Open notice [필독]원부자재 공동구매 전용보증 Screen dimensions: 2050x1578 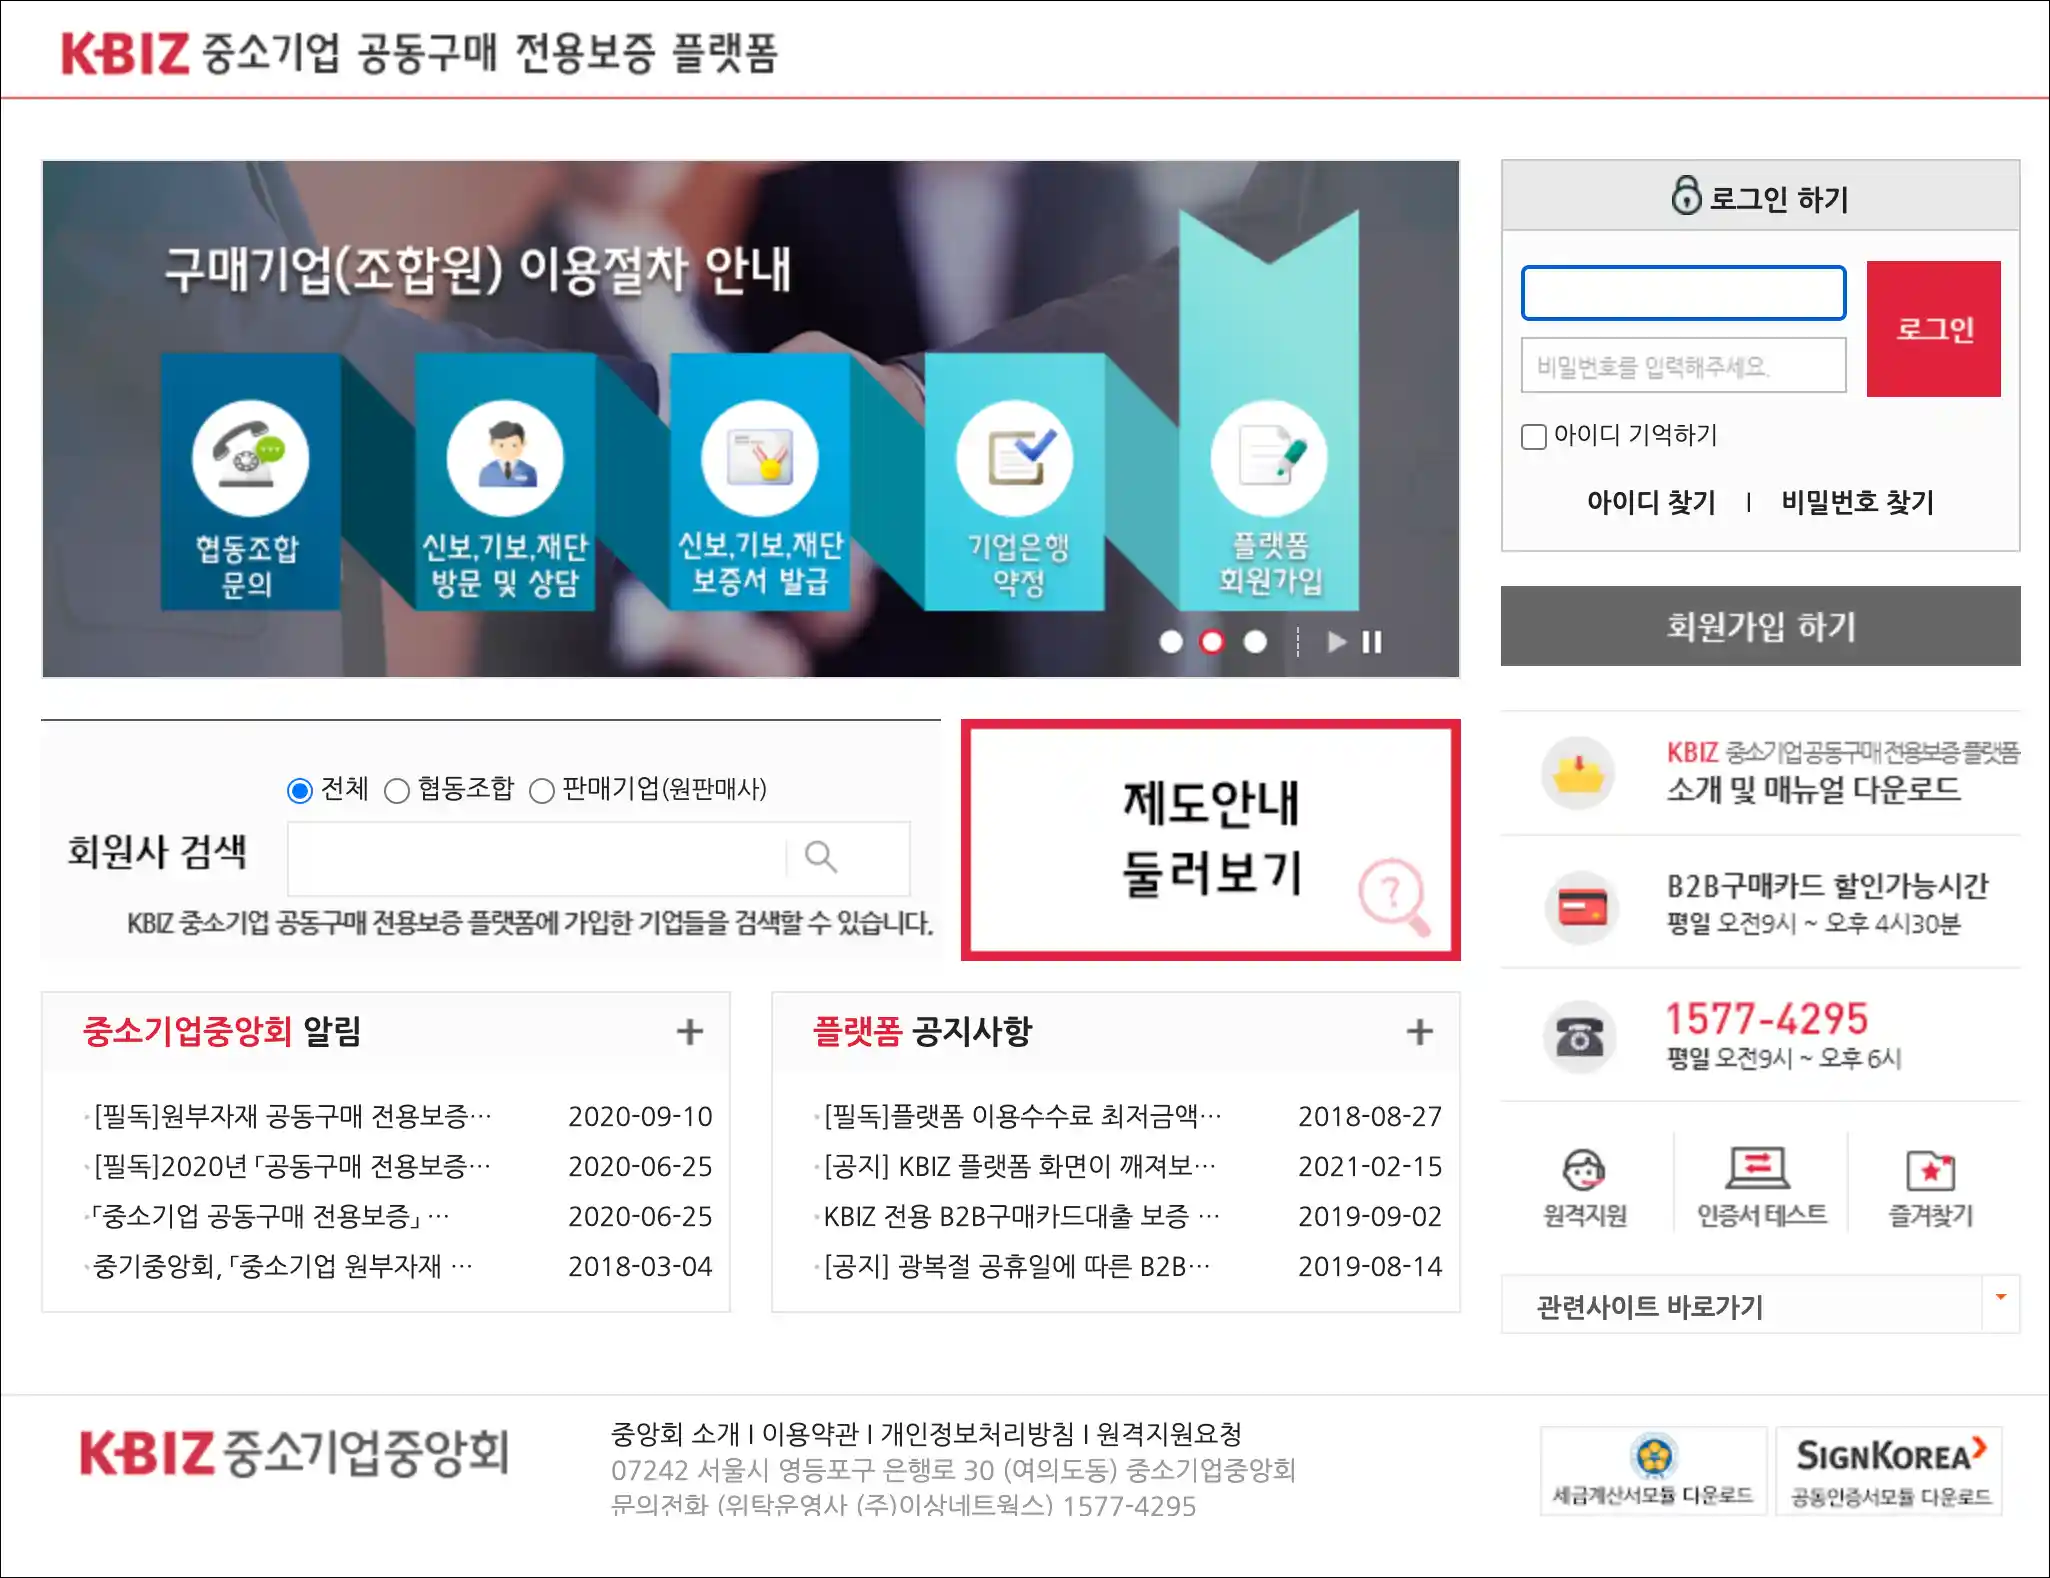coord(292,1116)
